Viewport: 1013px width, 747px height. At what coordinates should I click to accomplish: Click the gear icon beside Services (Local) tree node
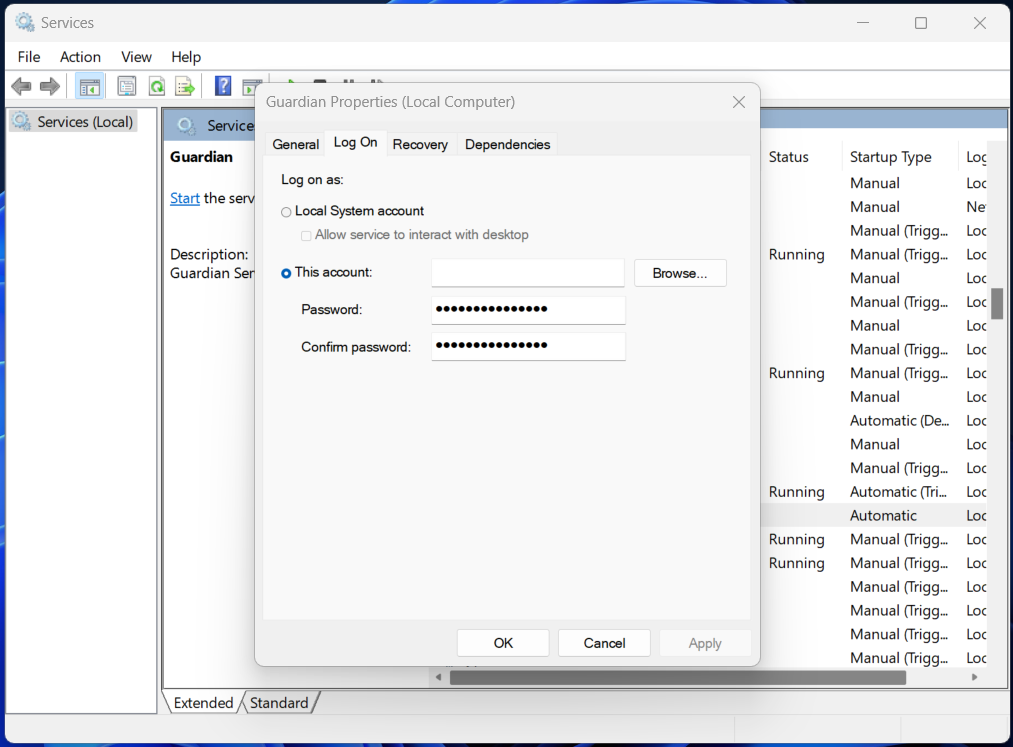21,121
